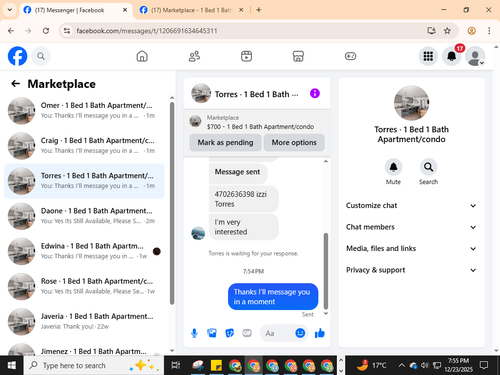Open the Rose conversation
This screenshot has width=500, height=375.
tap(84, 286)
